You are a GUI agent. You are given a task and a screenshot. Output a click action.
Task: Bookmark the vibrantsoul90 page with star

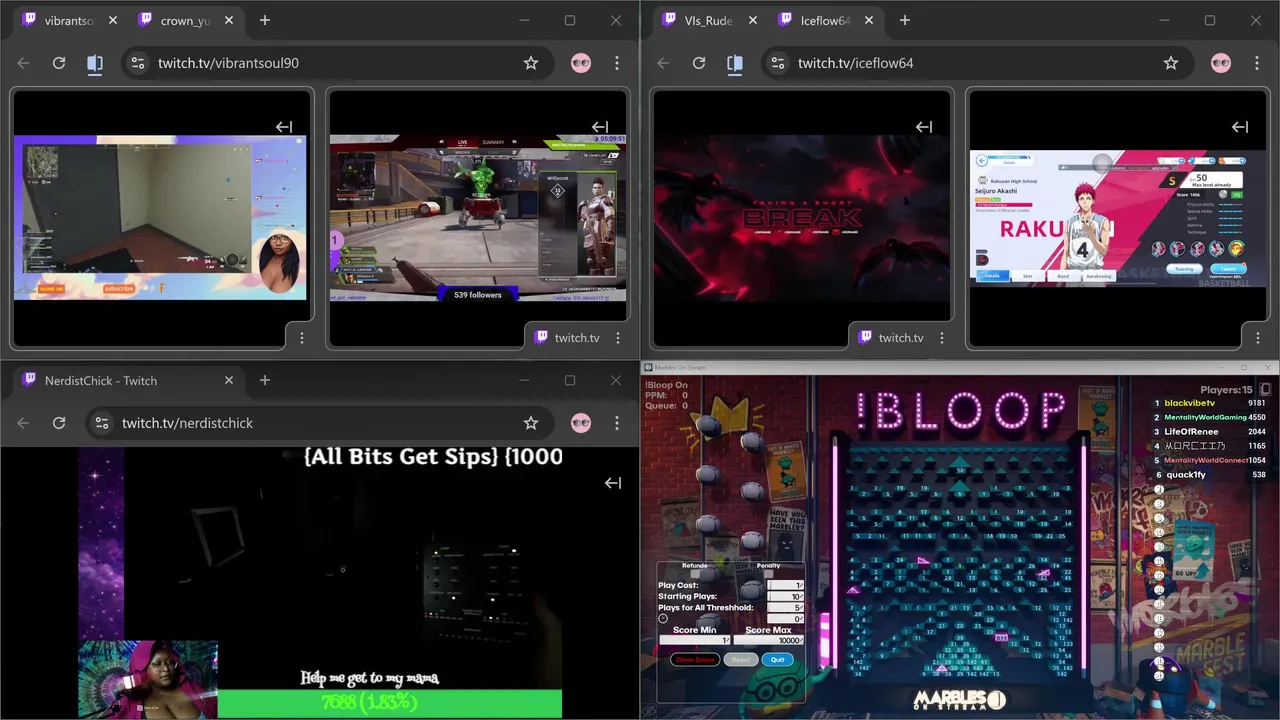pos(531,63)
